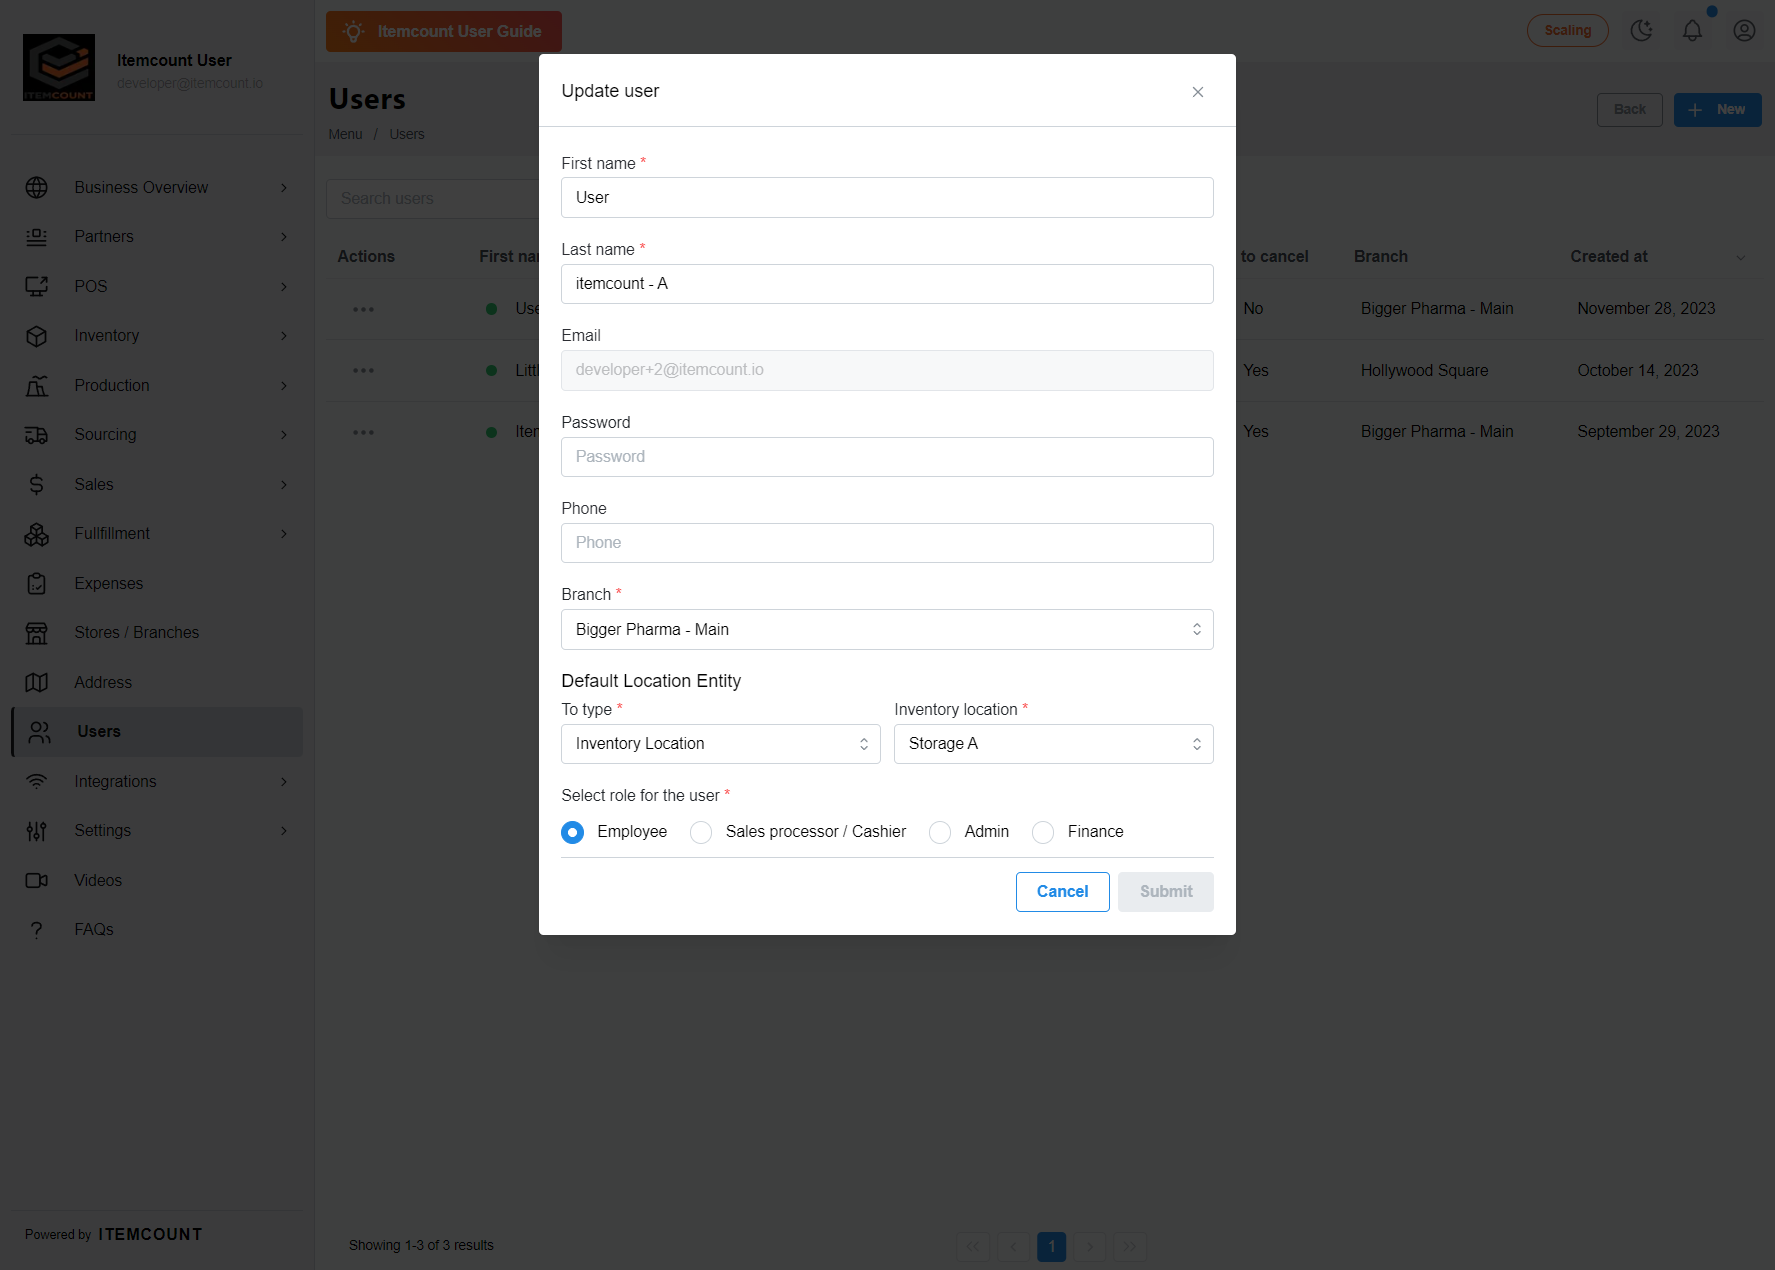Image resolution: width=1775 pixels, height=1270 pixels.
Task: Click the Itemcount User Guide button
Action: (444, 32)
